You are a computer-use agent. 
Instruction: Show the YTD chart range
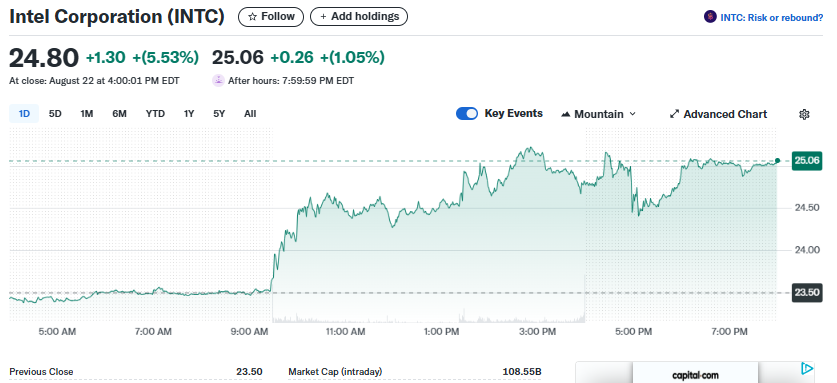[155, 114]
